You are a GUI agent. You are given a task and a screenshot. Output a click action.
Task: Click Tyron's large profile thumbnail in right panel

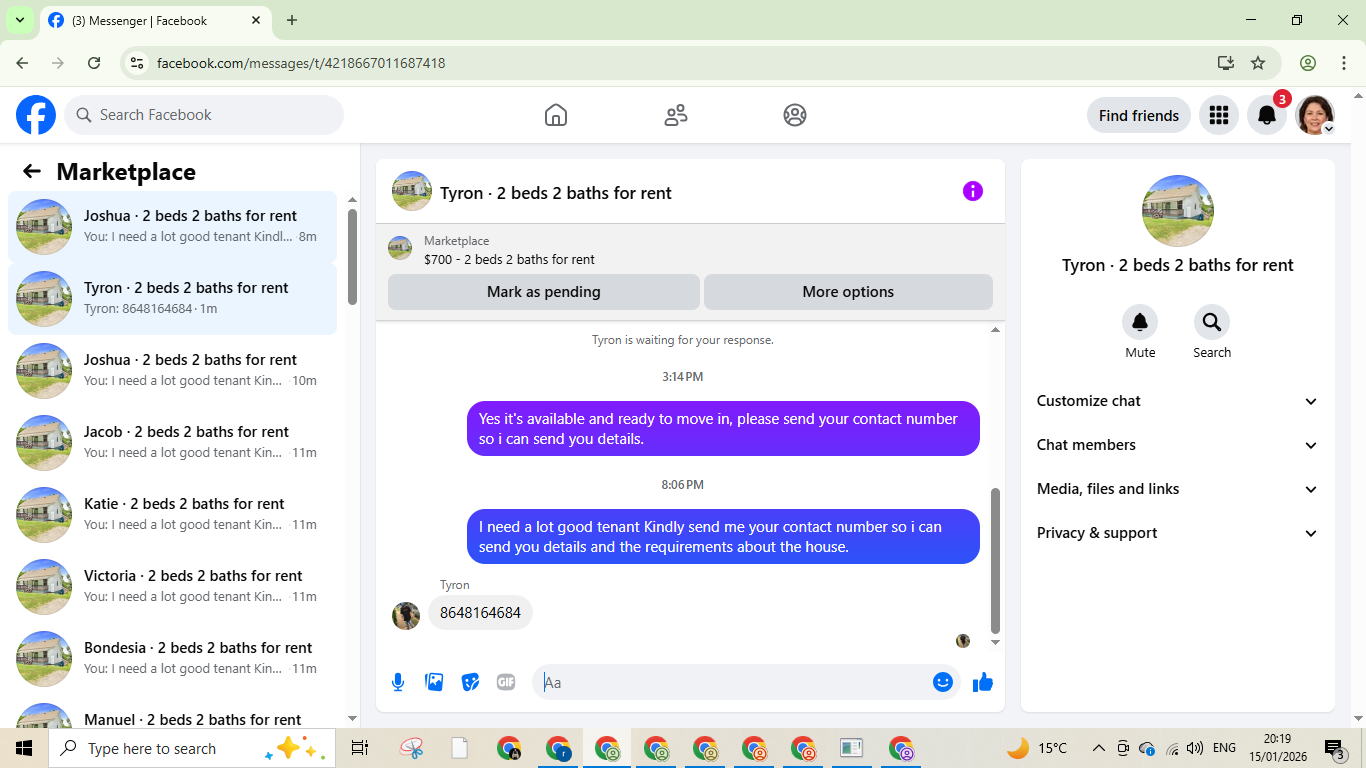[1178, 211]
